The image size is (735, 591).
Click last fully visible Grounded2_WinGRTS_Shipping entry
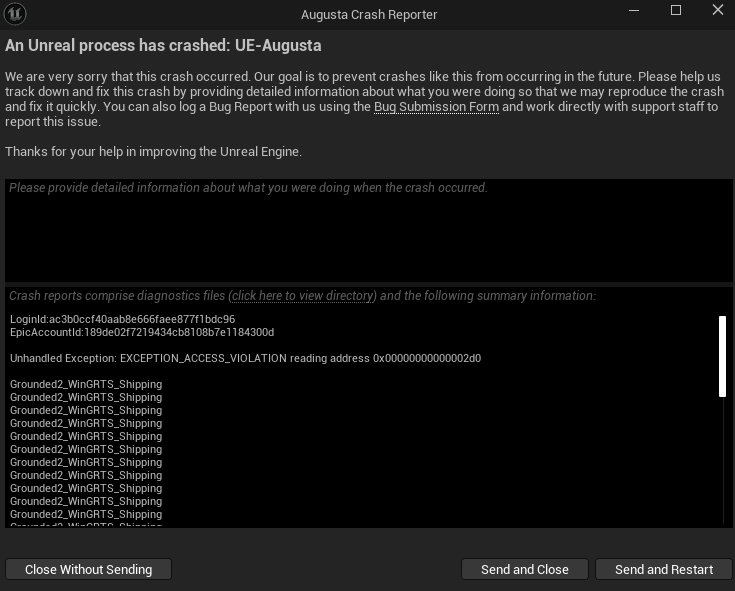point(86,514)
